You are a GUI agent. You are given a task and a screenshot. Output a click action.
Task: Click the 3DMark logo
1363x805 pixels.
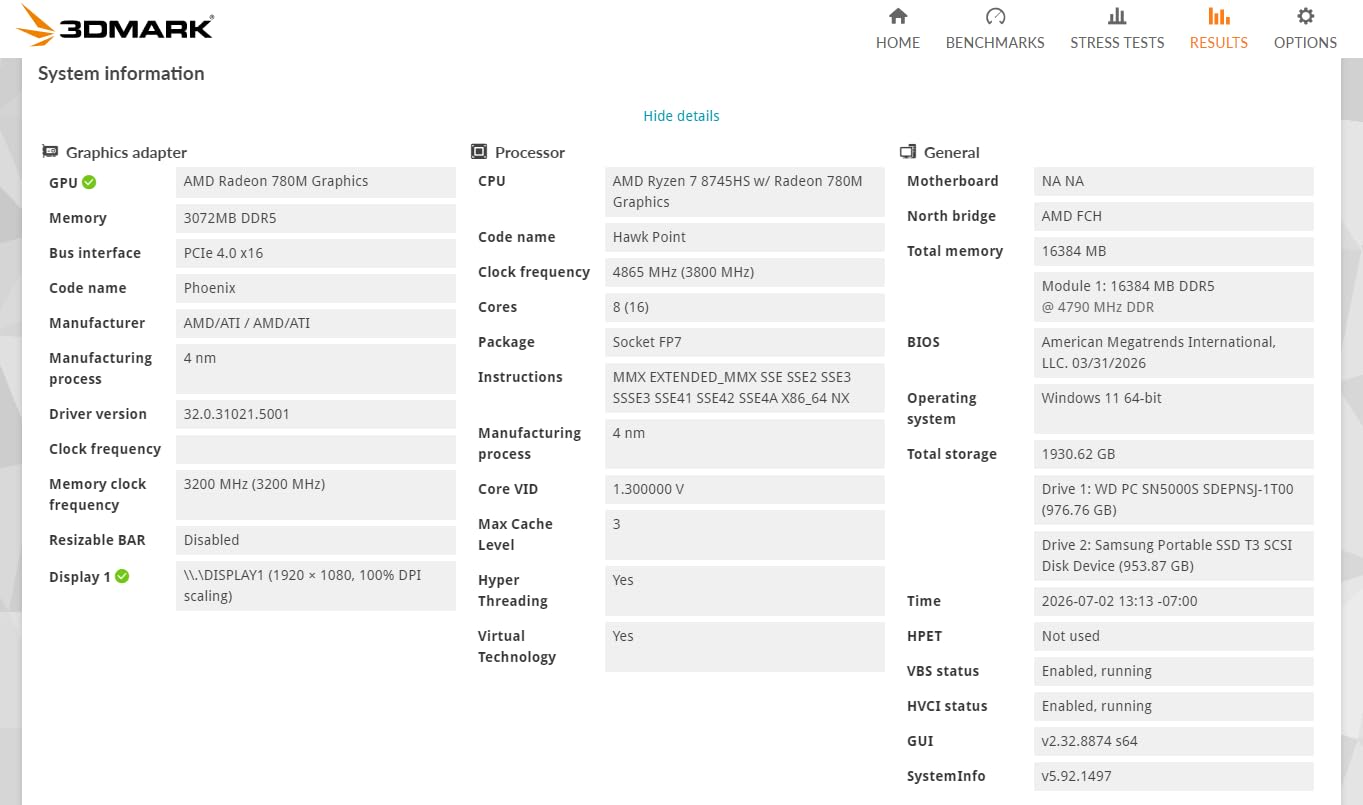click(116, 26)
